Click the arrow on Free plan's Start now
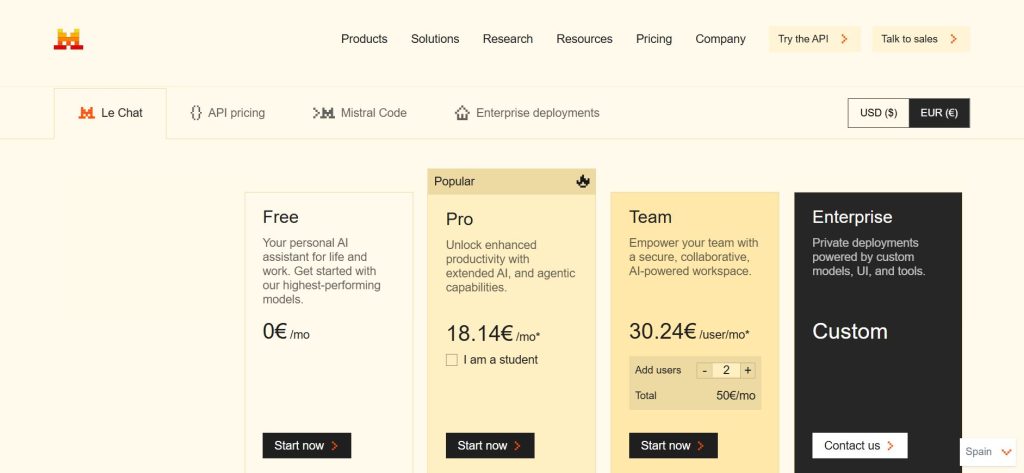1024x473 pixels. pyautogui.click(x=335, y=446)
